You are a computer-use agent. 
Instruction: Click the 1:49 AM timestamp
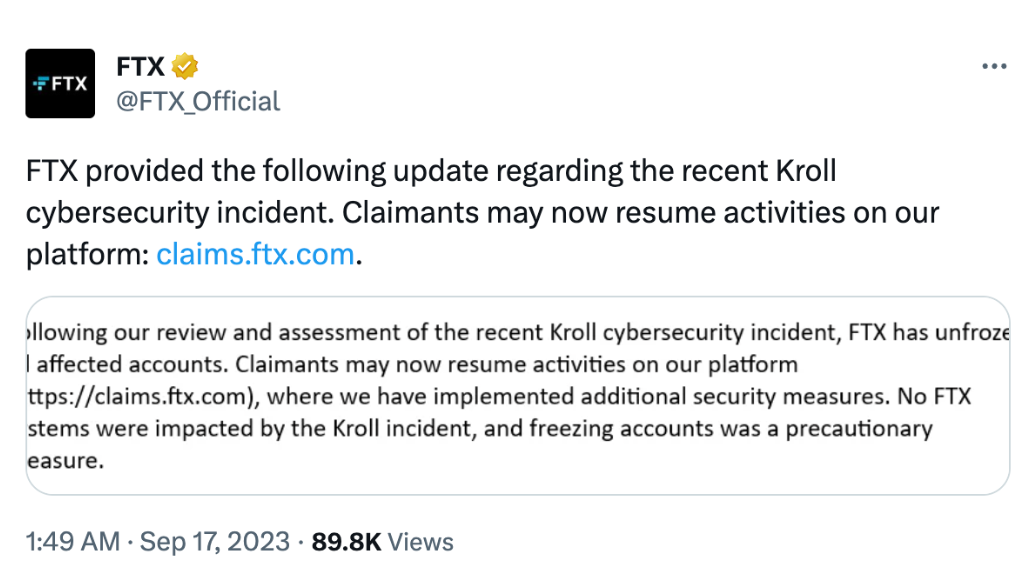[72, 542]
